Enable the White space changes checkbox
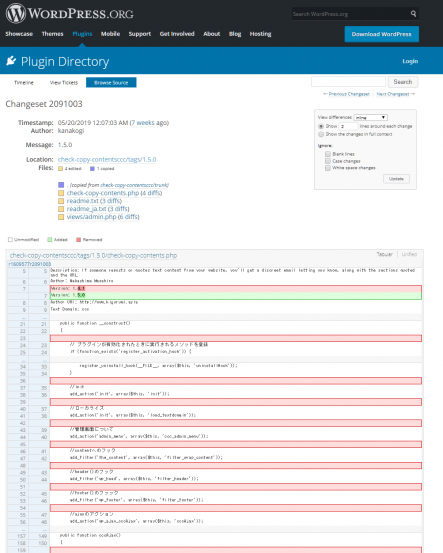Screen dimensions: 443x553 [328, 168]
